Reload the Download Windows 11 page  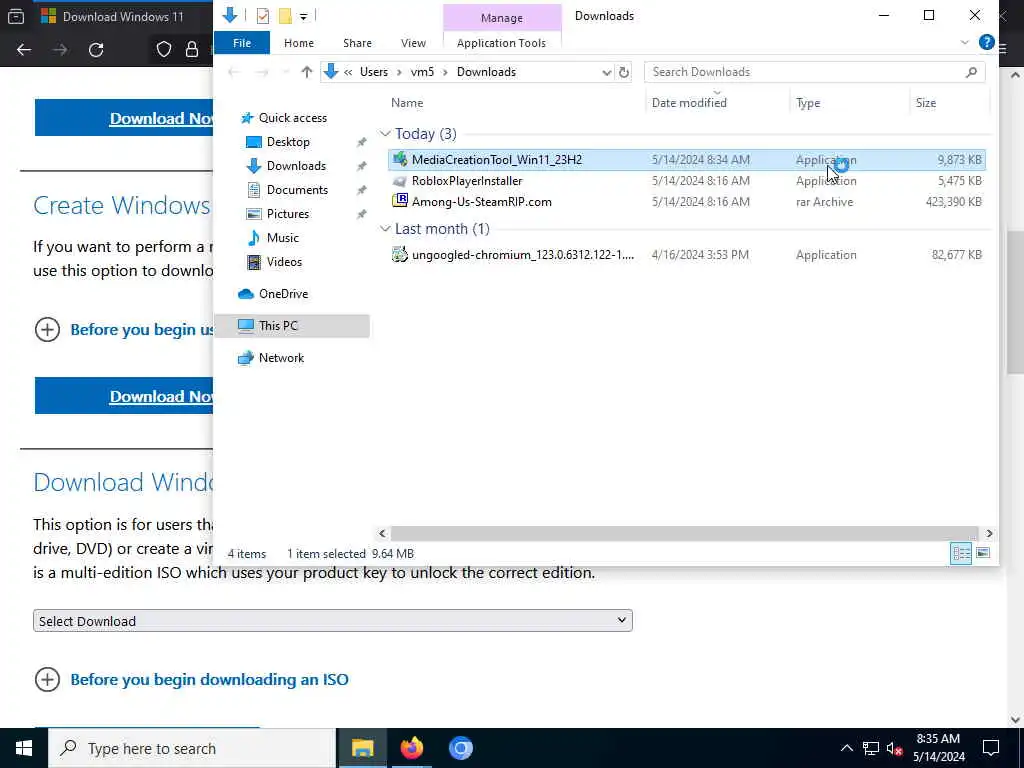point(96,50)
